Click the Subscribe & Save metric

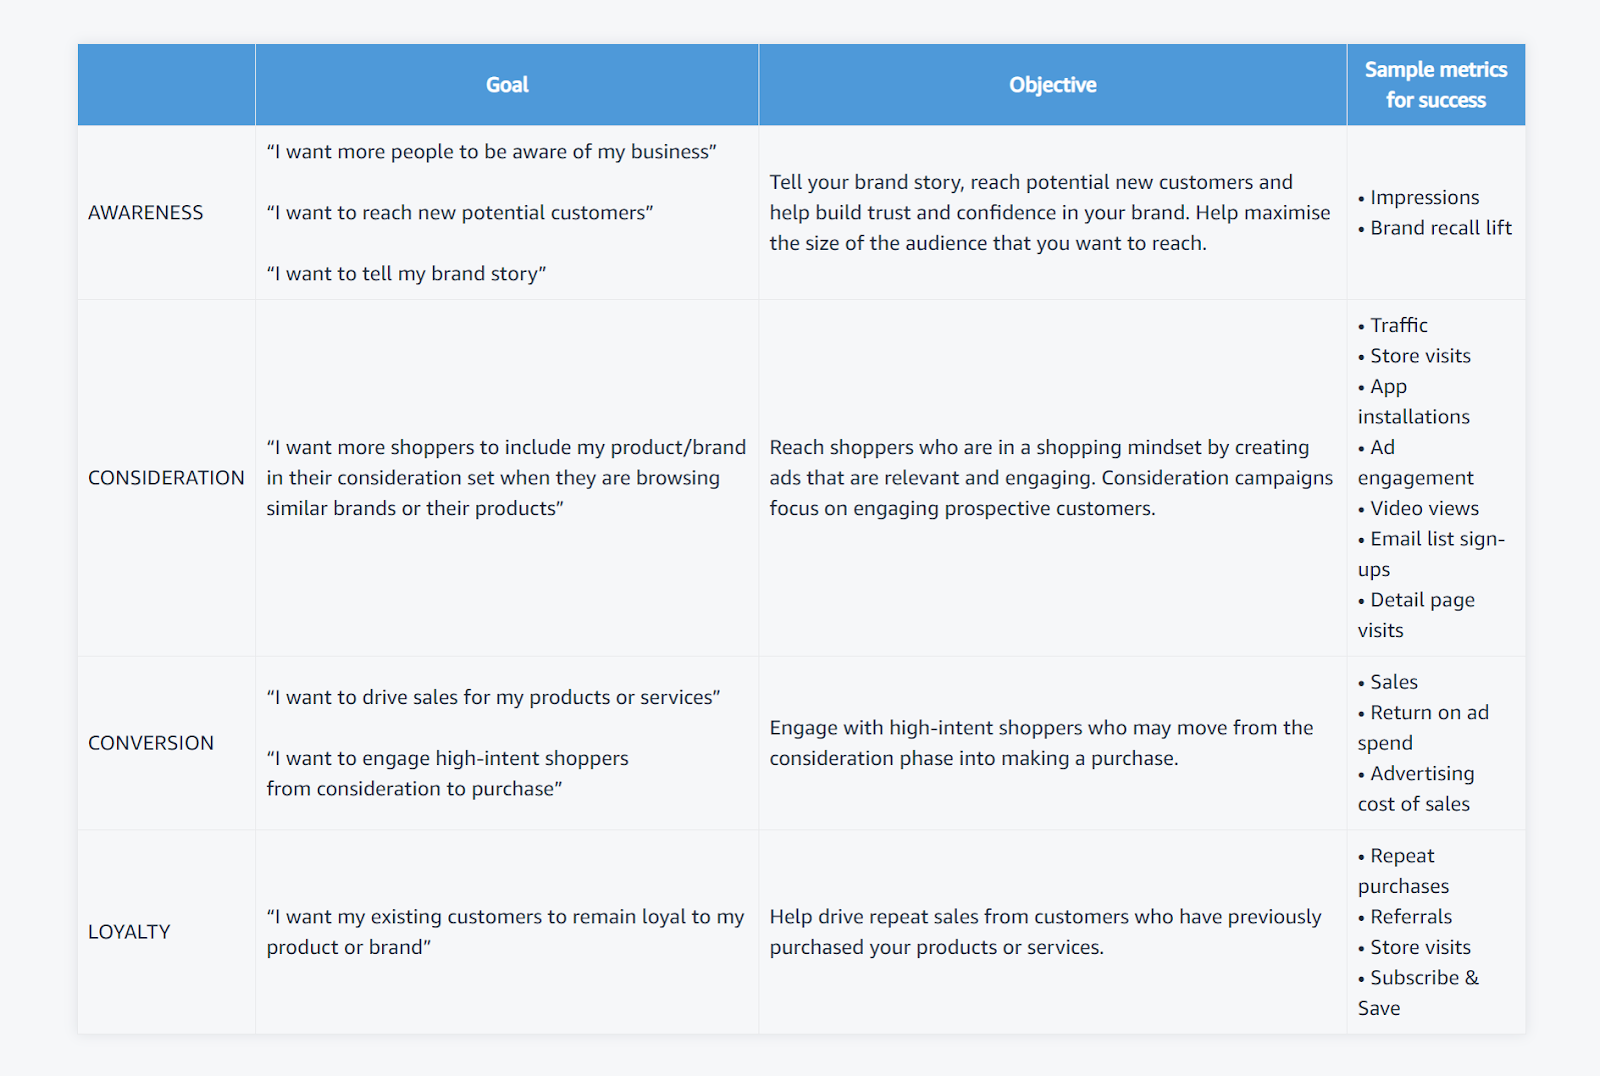(1418, 993)
